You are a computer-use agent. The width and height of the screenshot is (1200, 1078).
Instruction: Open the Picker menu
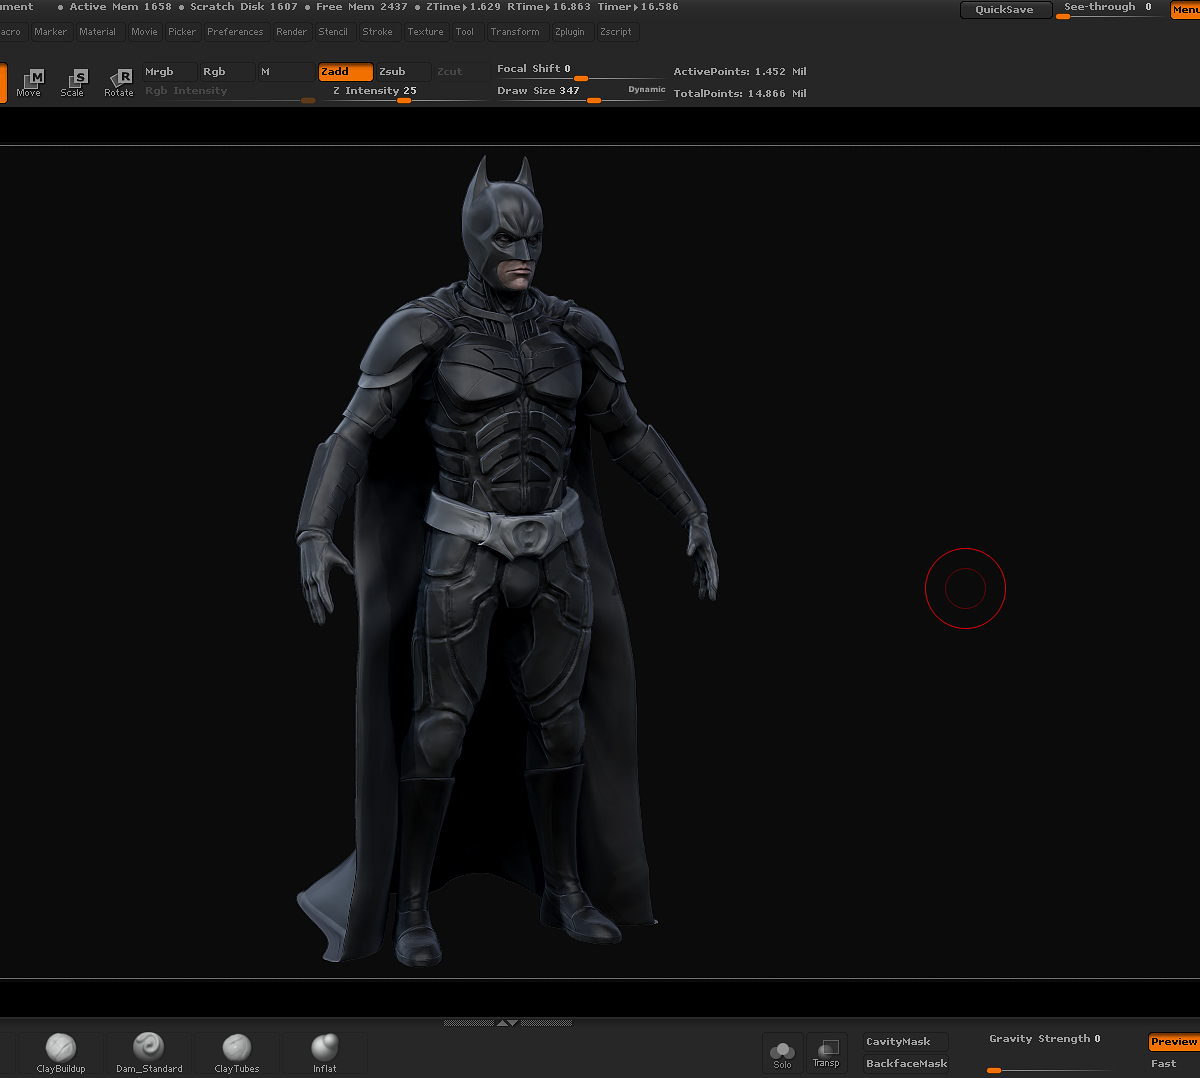(x=182, y=32)
